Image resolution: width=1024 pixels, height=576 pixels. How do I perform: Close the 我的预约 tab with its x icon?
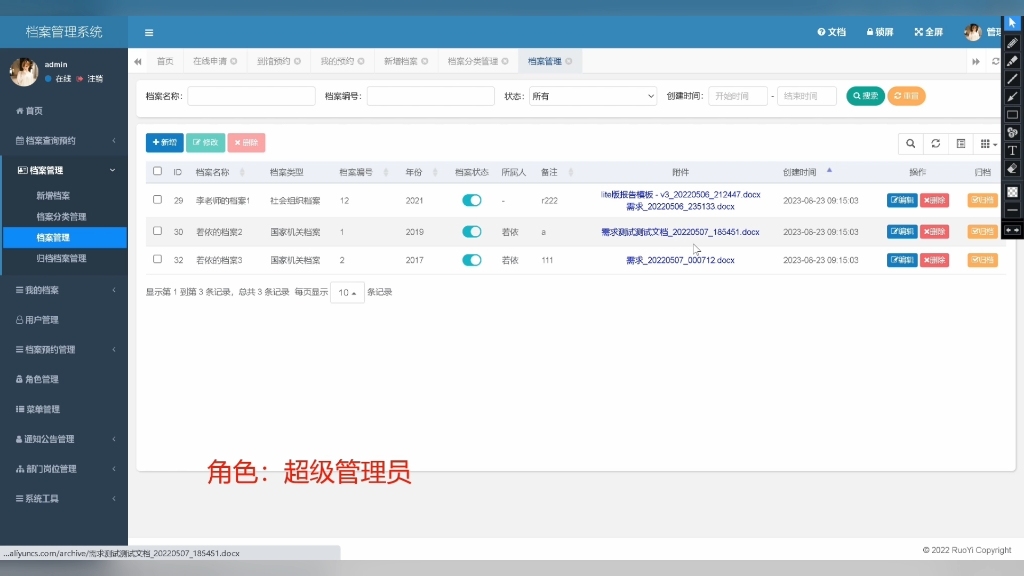coord(361,61)
